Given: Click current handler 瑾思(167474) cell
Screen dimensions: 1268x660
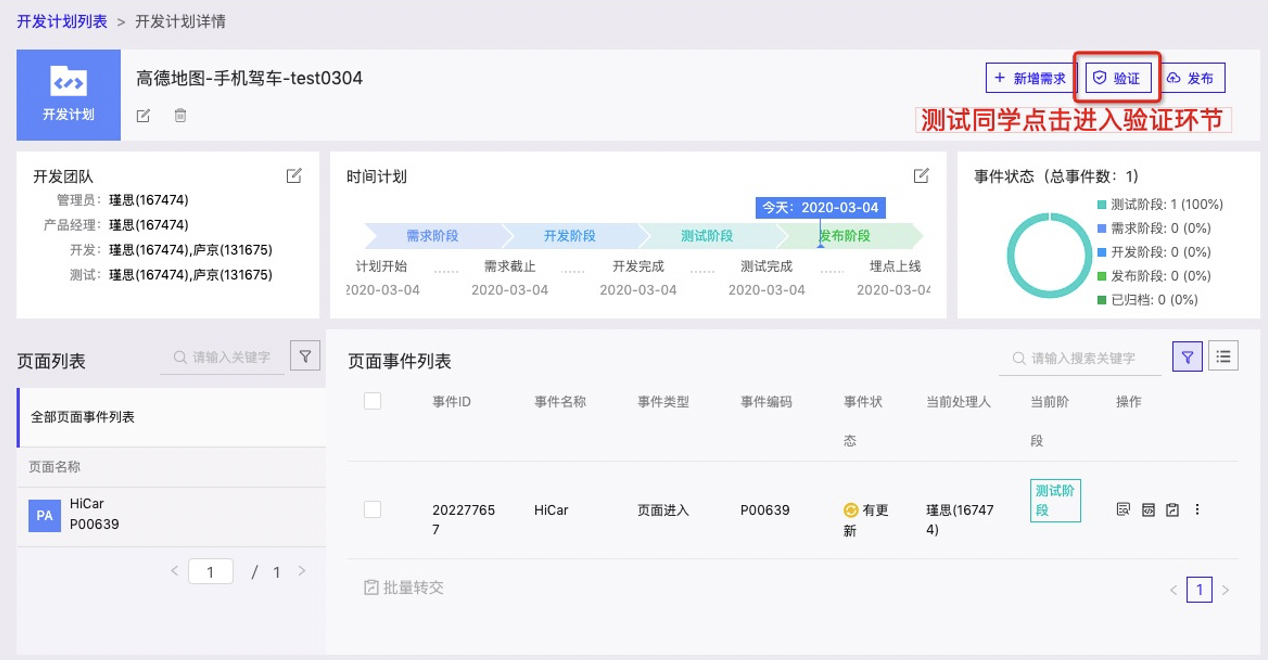Looking at the screenshot, I should [960, 519].
